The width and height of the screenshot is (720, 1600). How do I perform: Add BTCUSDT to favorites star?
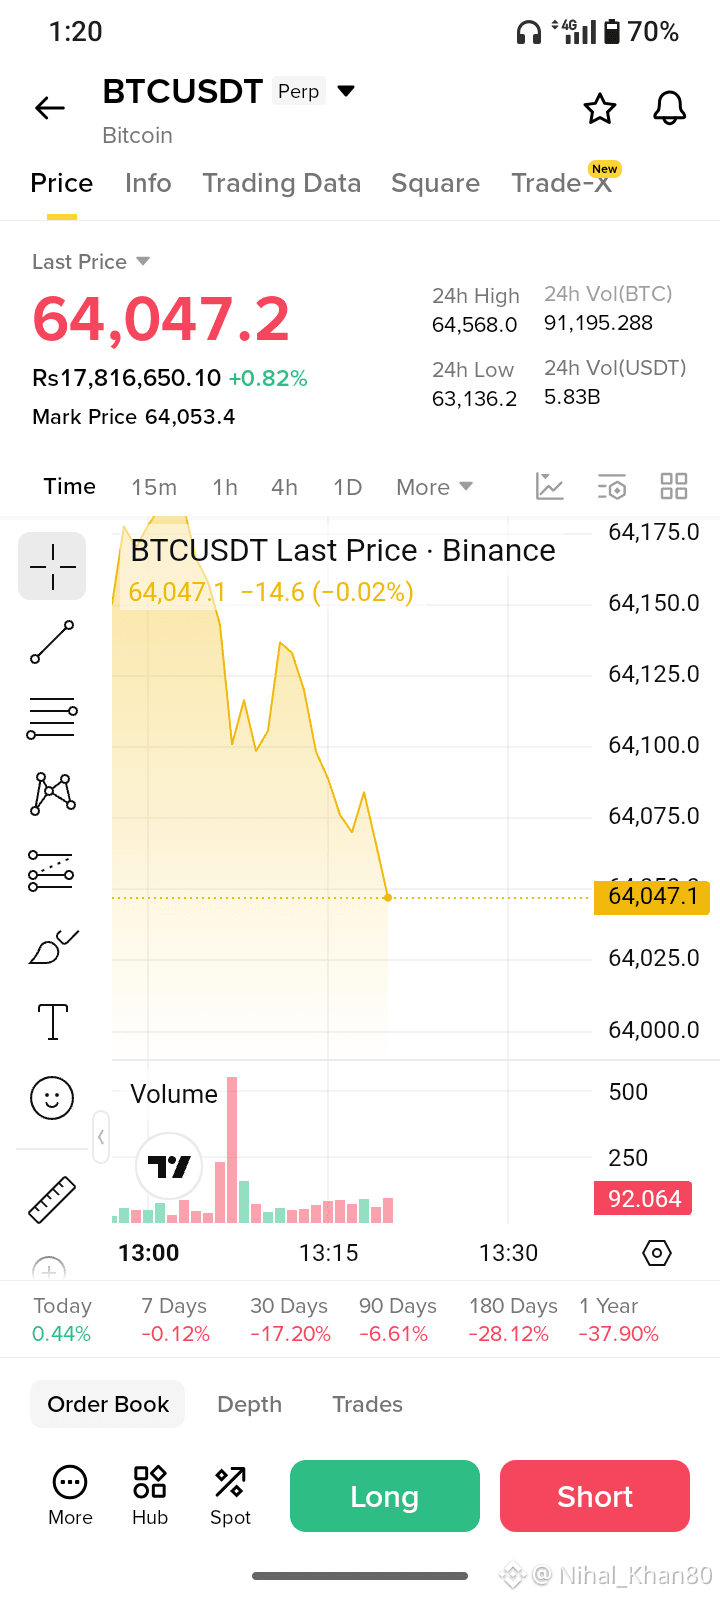600,108
